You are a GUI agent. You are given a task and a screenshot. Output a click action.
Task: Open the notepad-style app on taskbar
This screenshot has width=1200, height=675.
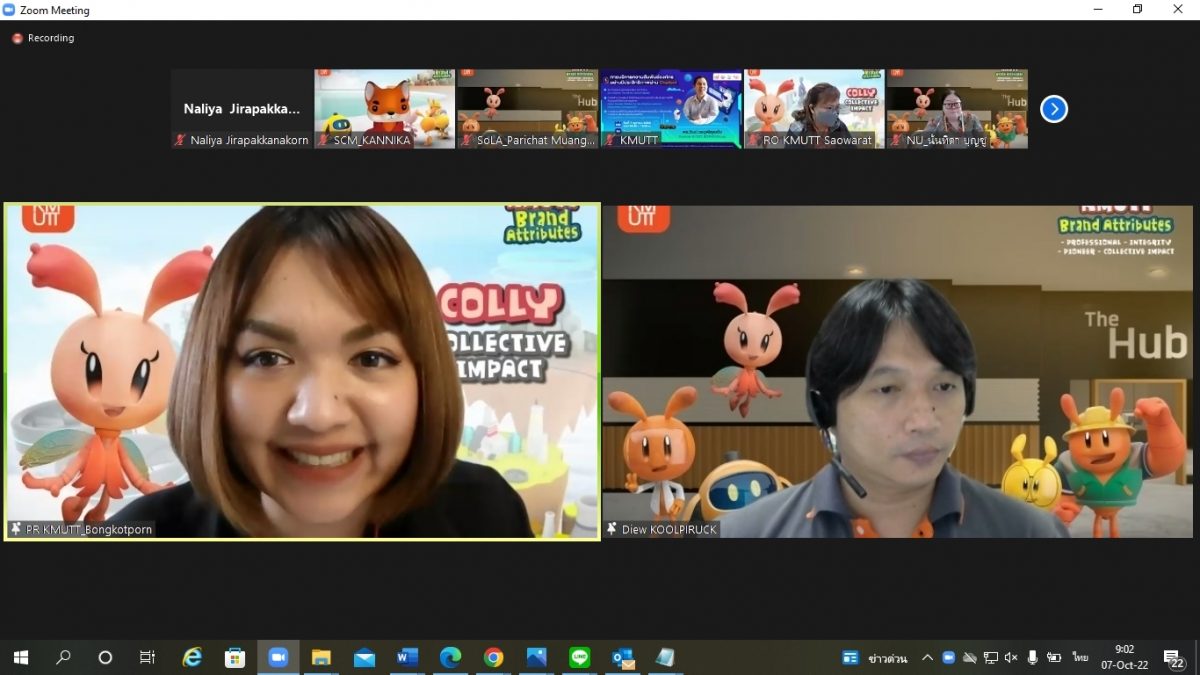click(665, 657)
